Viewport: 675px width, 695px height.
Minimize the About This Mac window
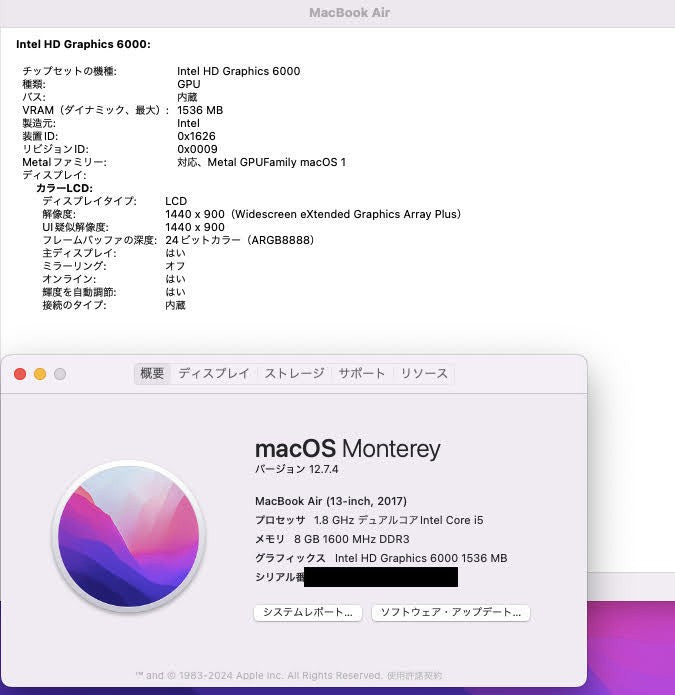coord(40,374)
